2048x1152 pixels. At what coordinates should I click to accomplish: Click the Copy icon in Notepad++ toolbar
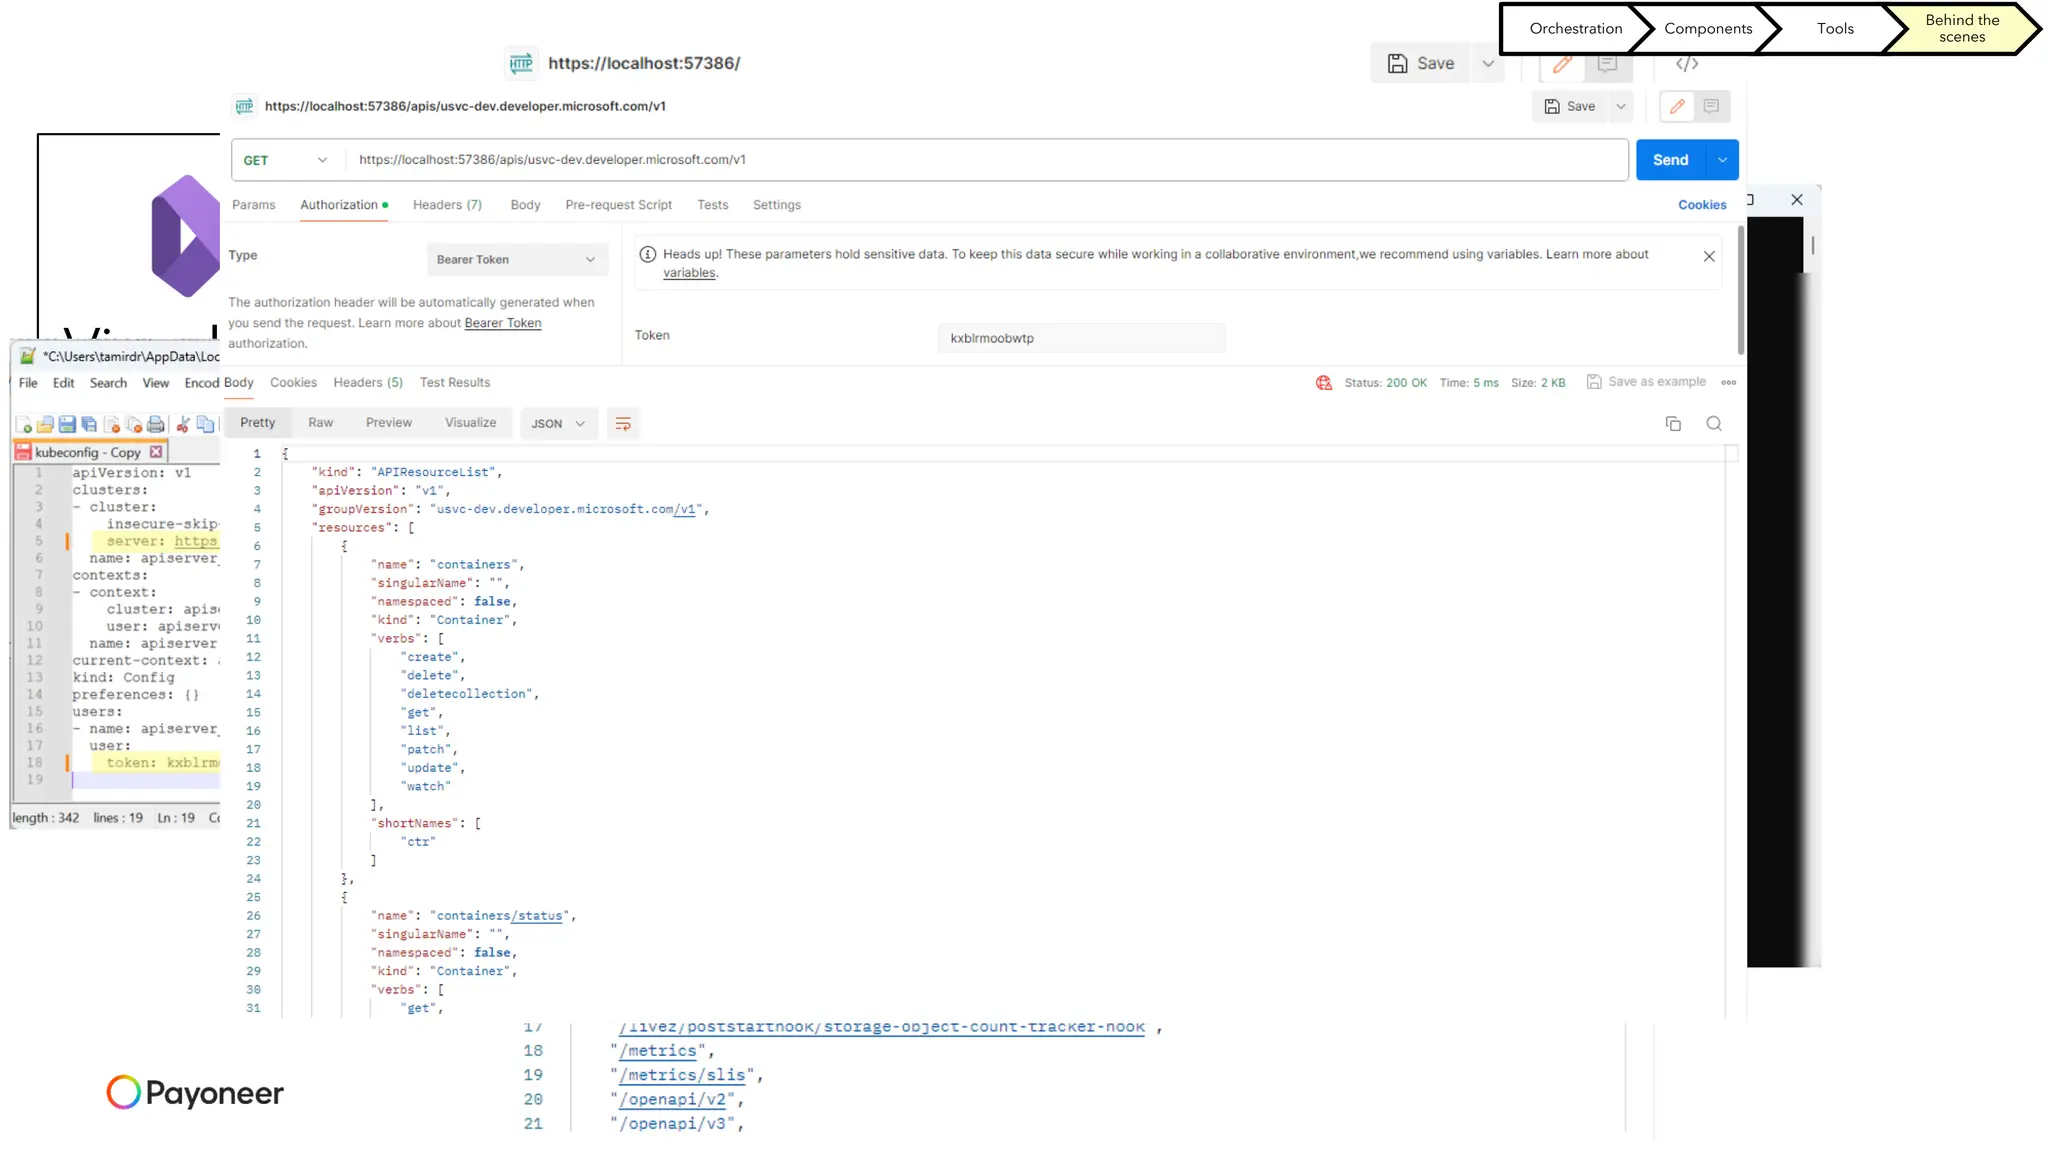205,425
